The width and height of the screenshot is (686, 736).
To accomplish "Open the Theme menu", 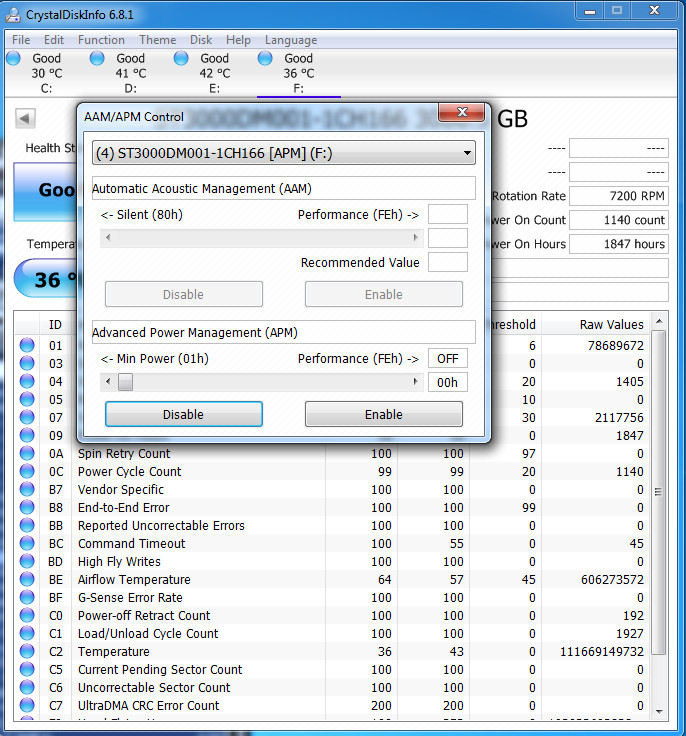I will 158,40.
